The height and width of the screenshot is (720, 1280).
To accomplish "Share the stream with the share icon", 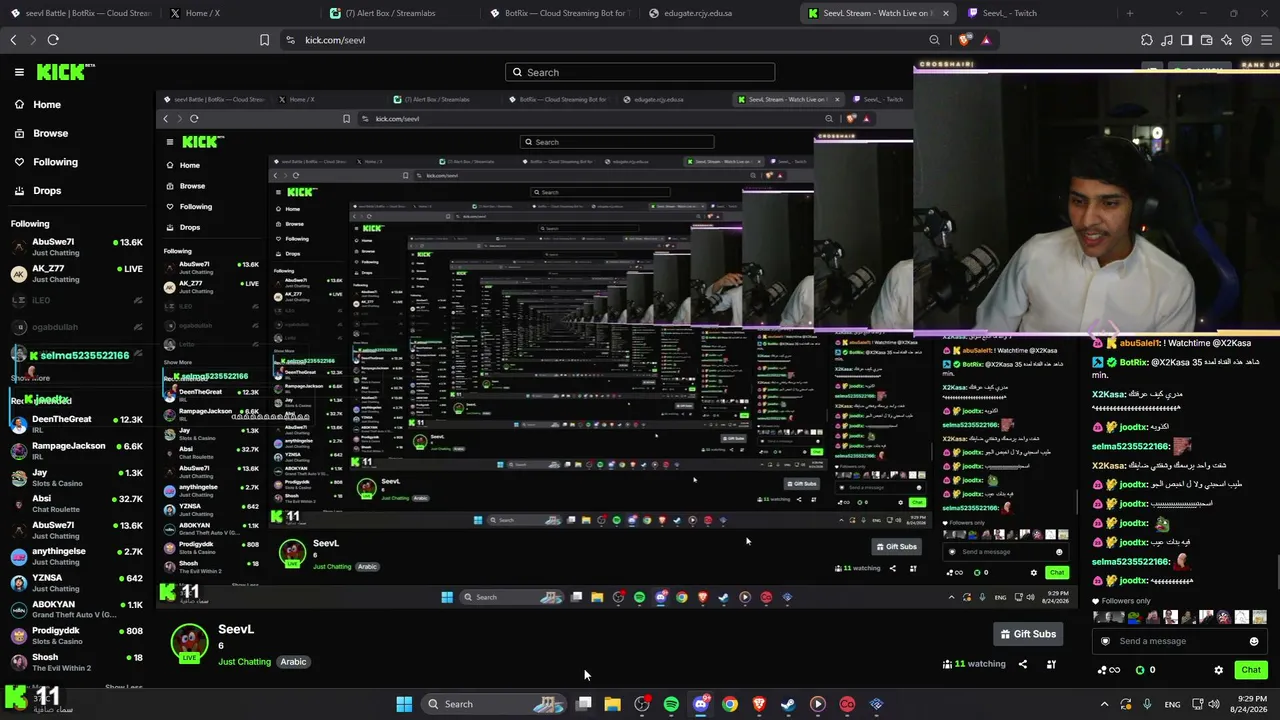I will click(1022, 664).
